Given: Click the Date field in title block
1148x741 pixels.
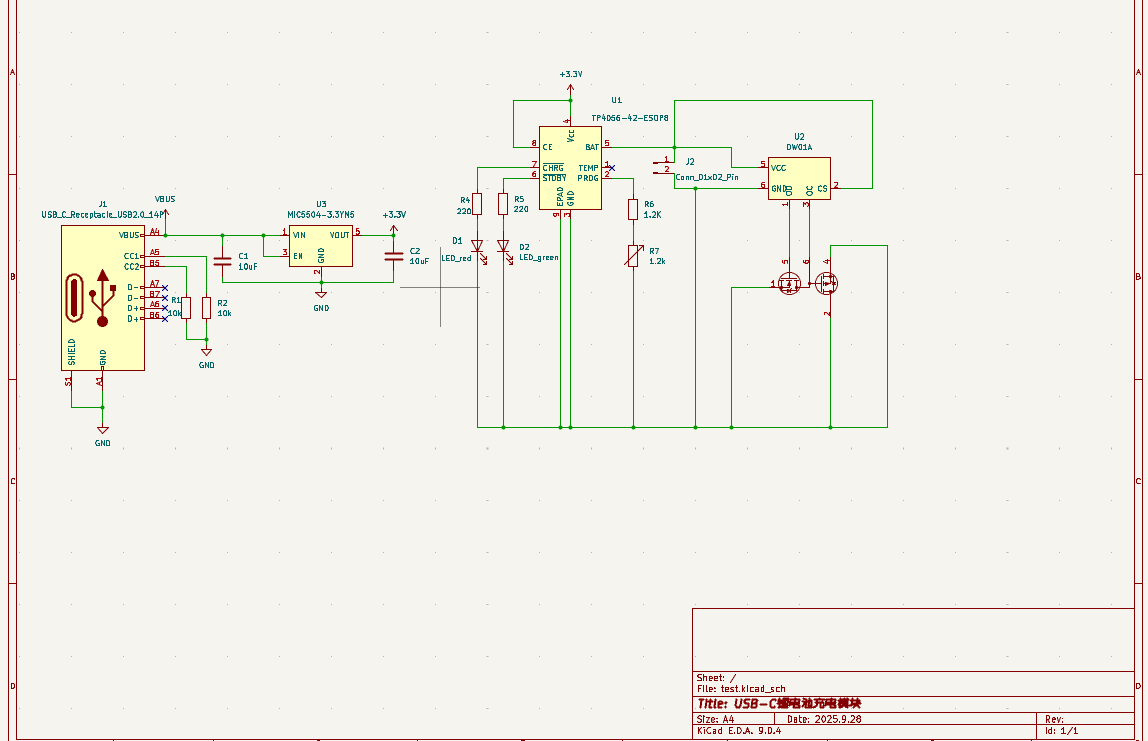Looking at the screenshot, I should tap(824, 719).
